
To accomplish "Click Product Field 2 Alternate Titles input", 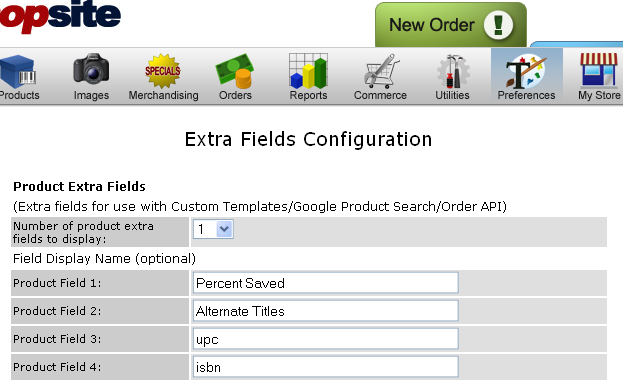I will (x=325, y=311).
